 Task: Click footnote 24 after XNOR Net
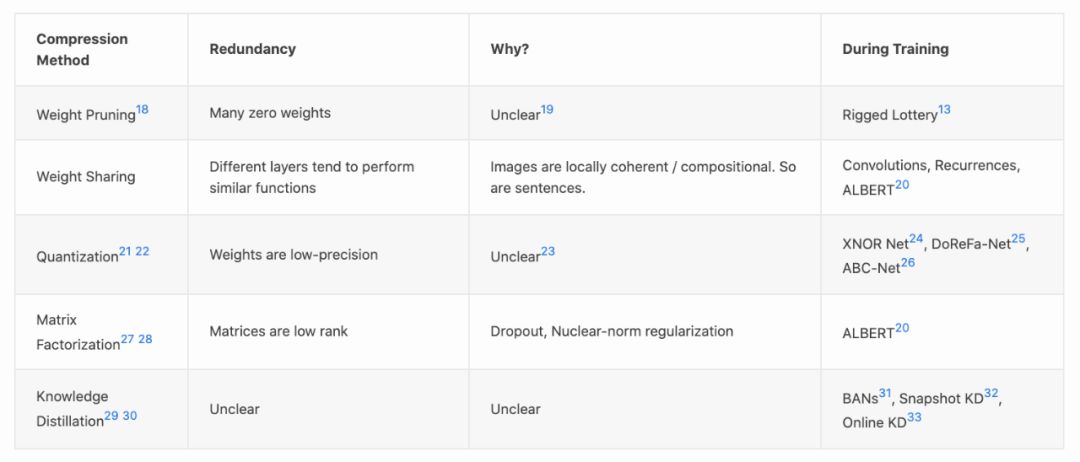(x=916, y=239)
